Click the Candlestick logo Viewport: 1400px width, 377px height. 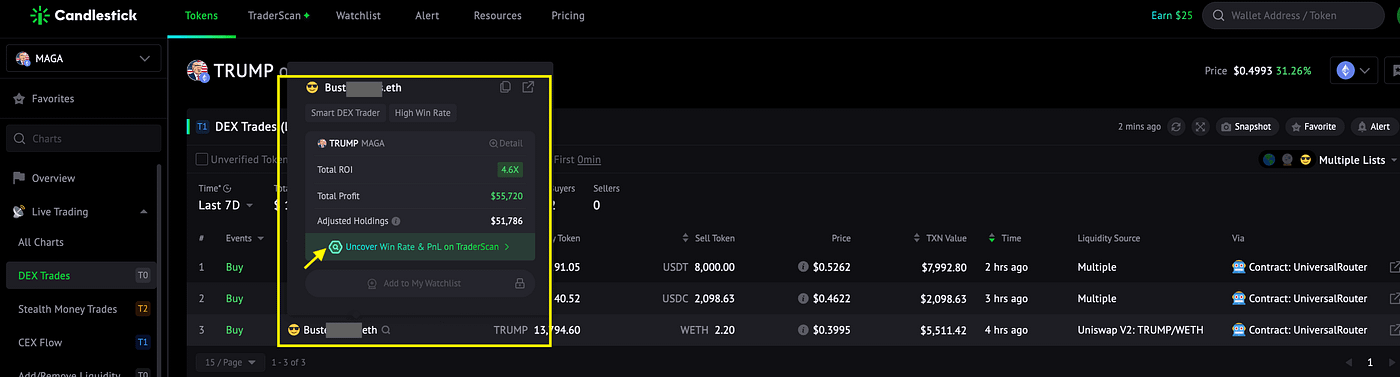click(83, 16)
